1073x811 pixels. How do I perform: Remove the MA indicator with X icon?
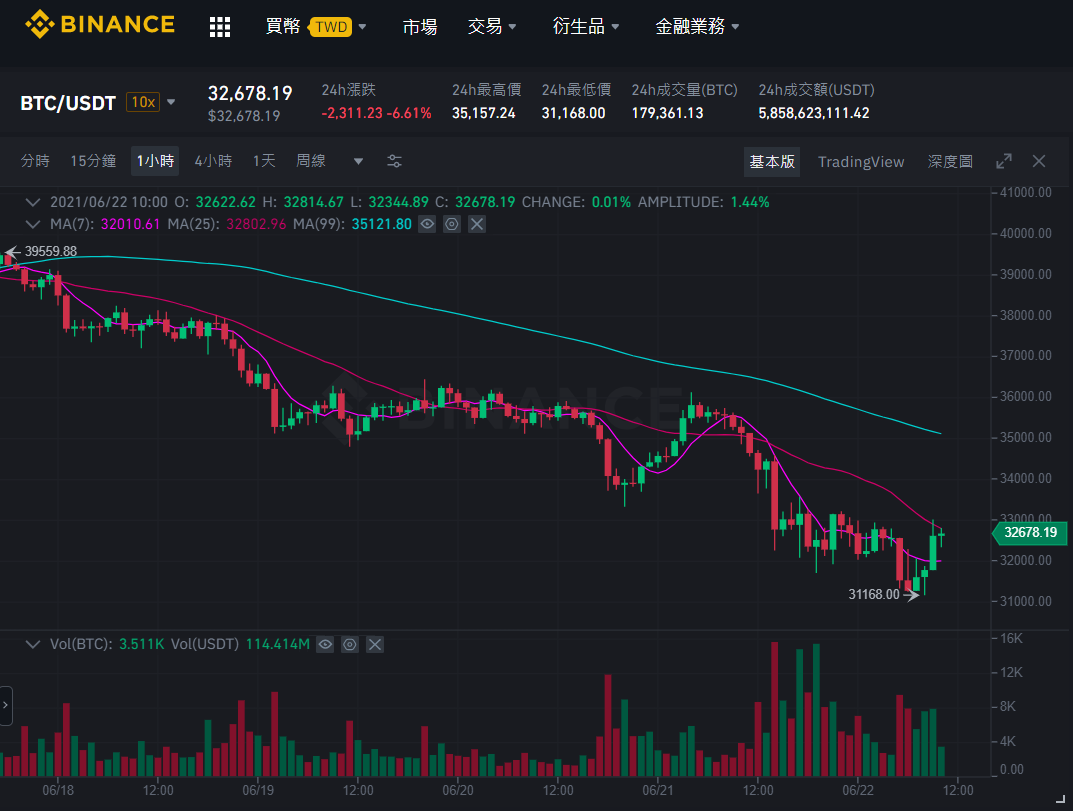click(477, 224)
